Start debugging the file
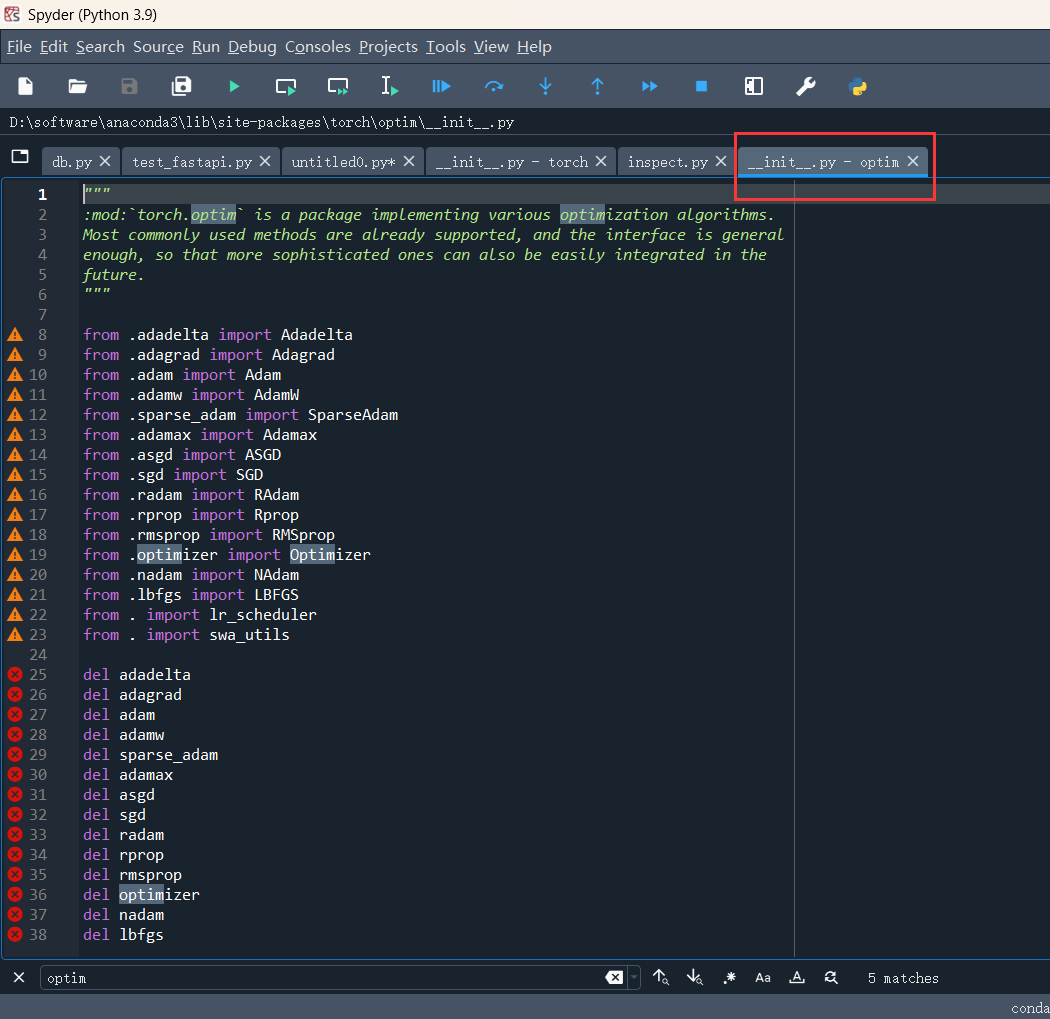The width and height of the screenshot is (1050, 1019). [441, 86]
